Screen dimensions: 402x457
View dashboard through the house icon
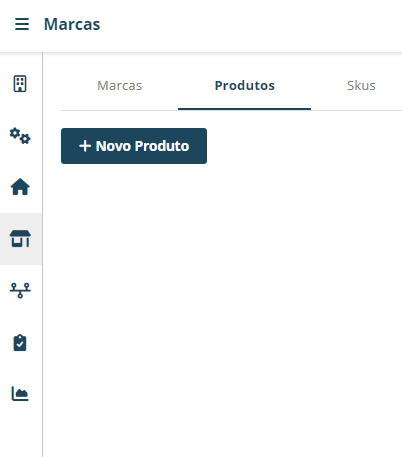tap(20, 187)
